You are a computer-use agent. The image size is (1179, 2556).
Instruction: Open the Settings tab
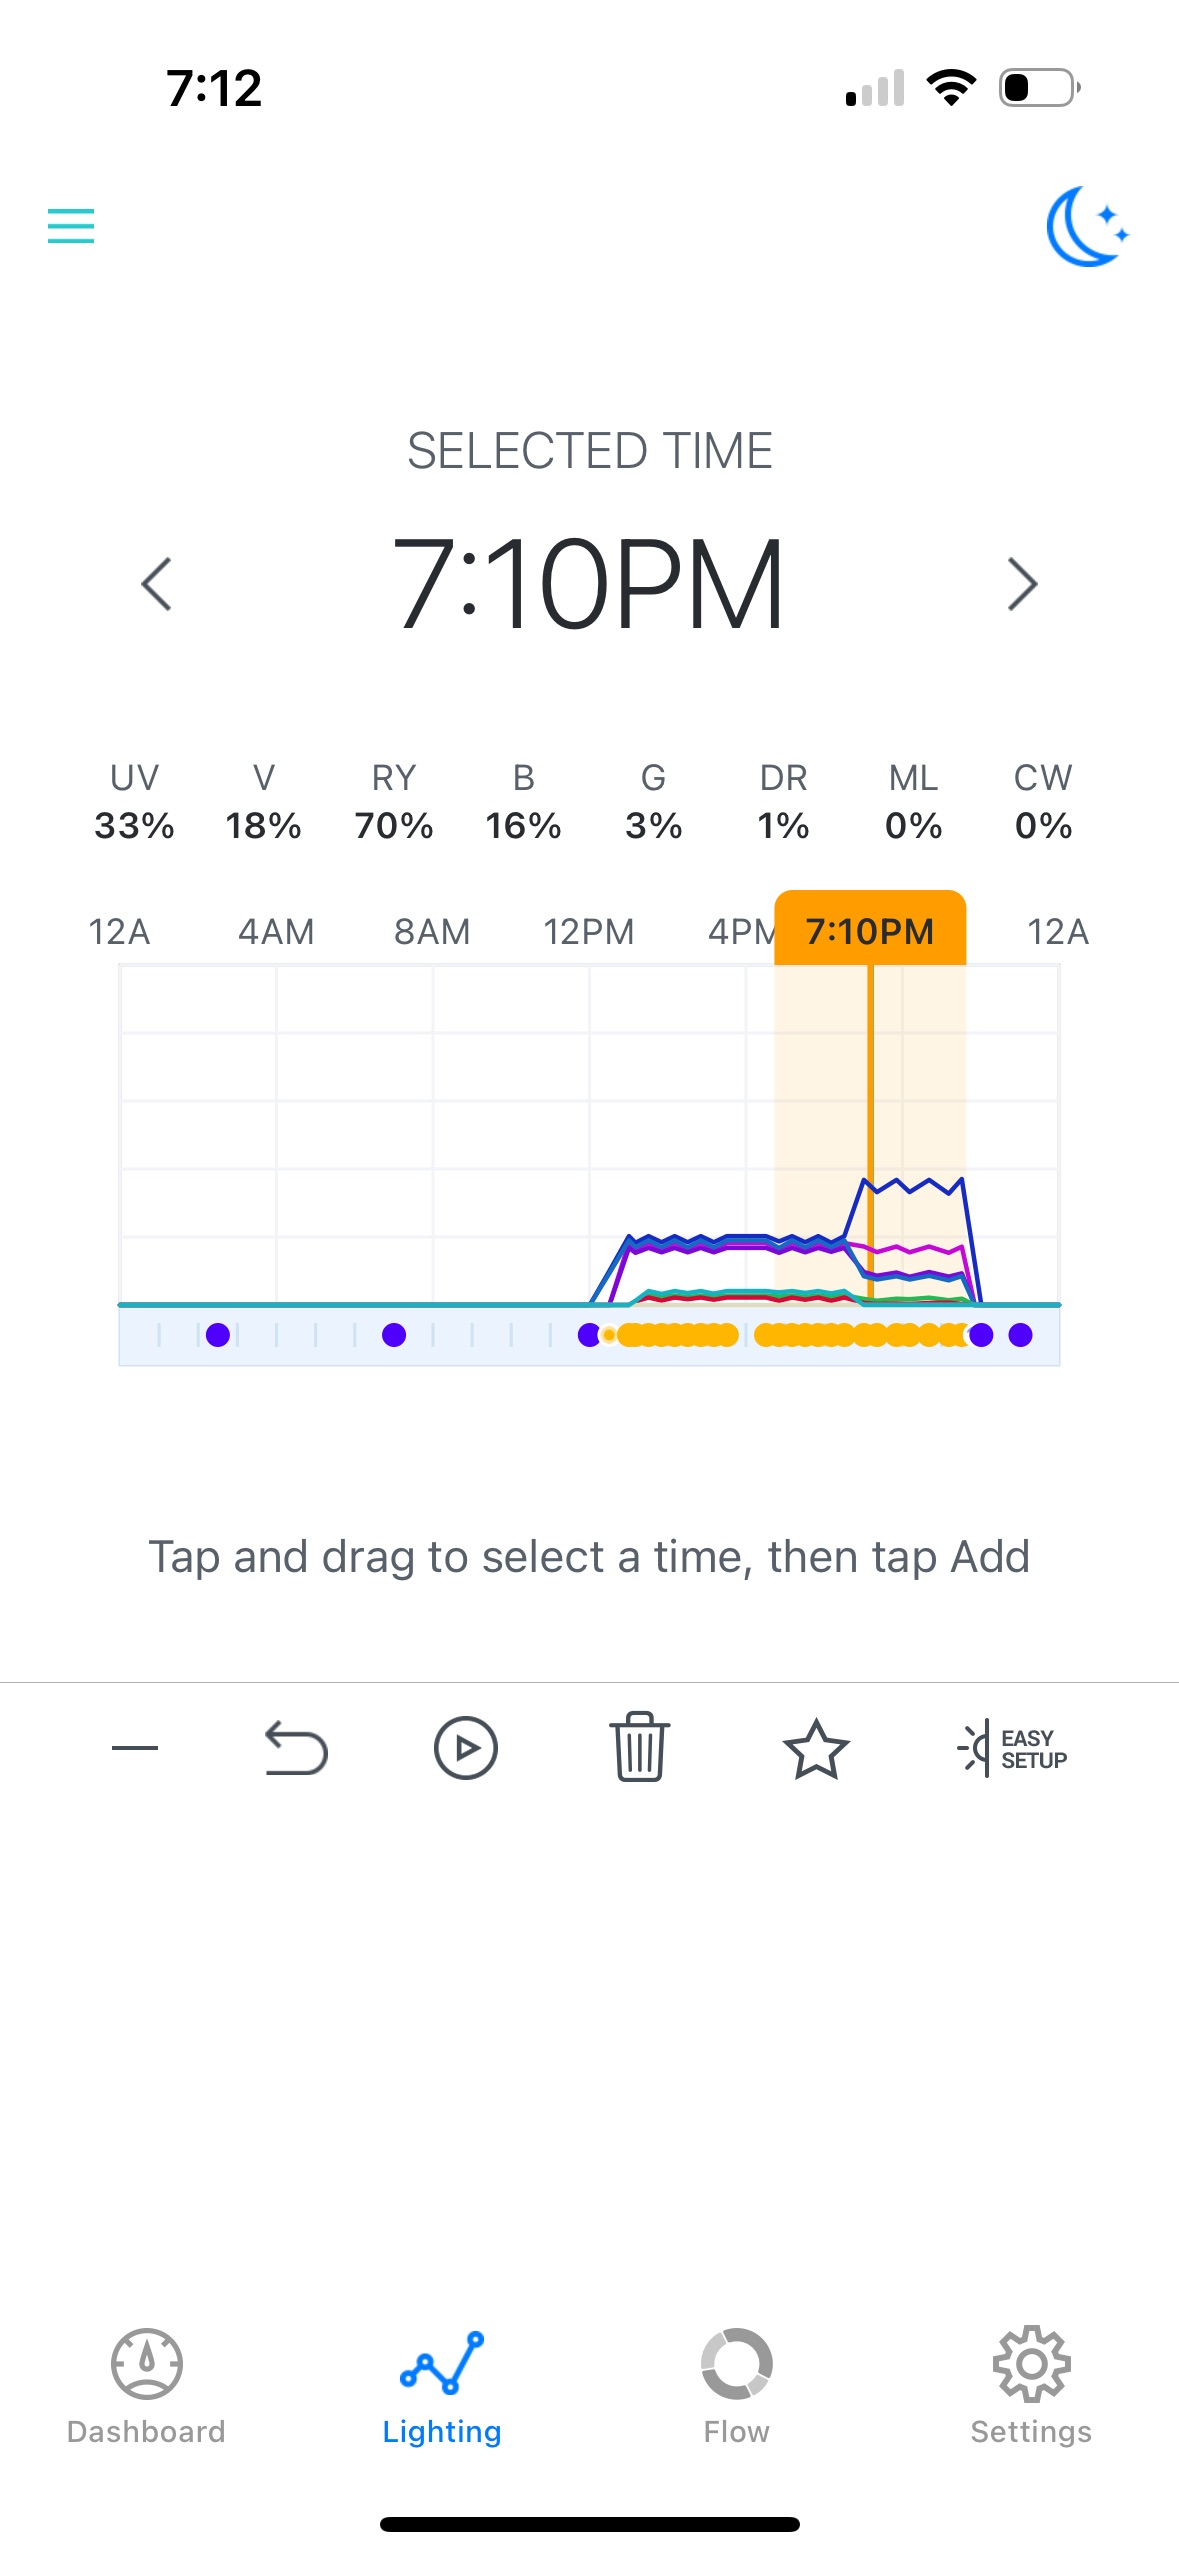[1031, 2385]
